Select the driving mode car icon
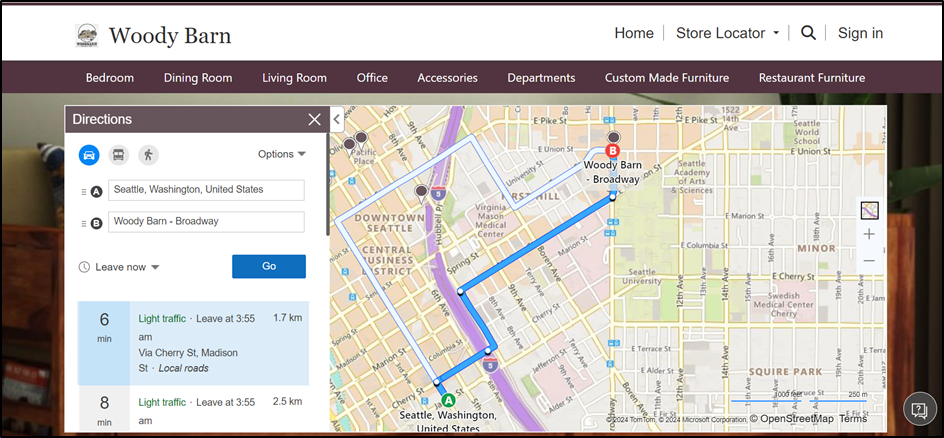 coord(89,155)
